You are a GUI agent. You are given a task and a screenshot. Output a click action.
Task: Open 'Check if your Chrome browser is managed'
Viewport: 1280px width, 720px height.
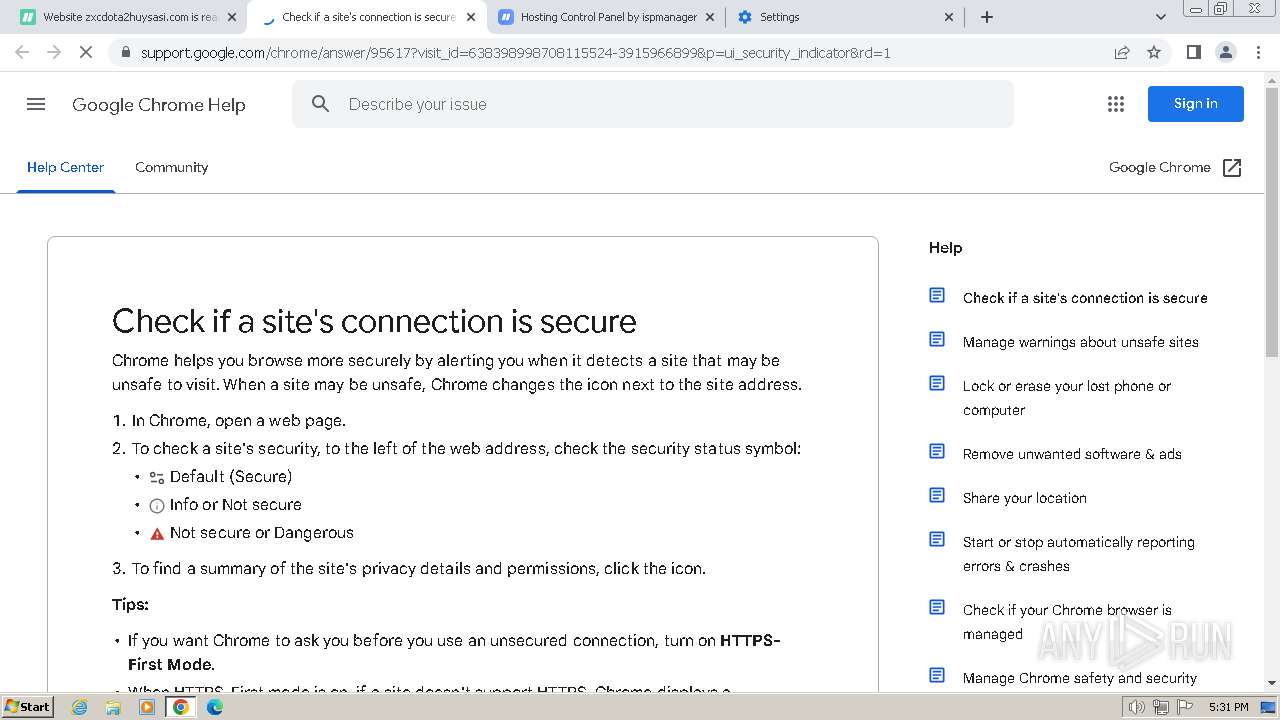[x=1067, y=622]
